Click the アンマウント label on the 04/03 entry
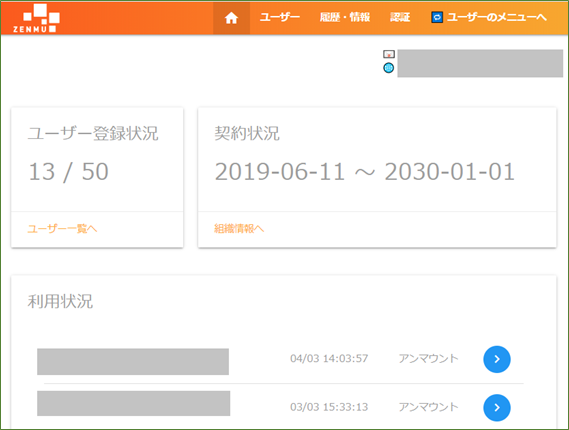Viewport: 569px width, 430px height. pos(428,359)
